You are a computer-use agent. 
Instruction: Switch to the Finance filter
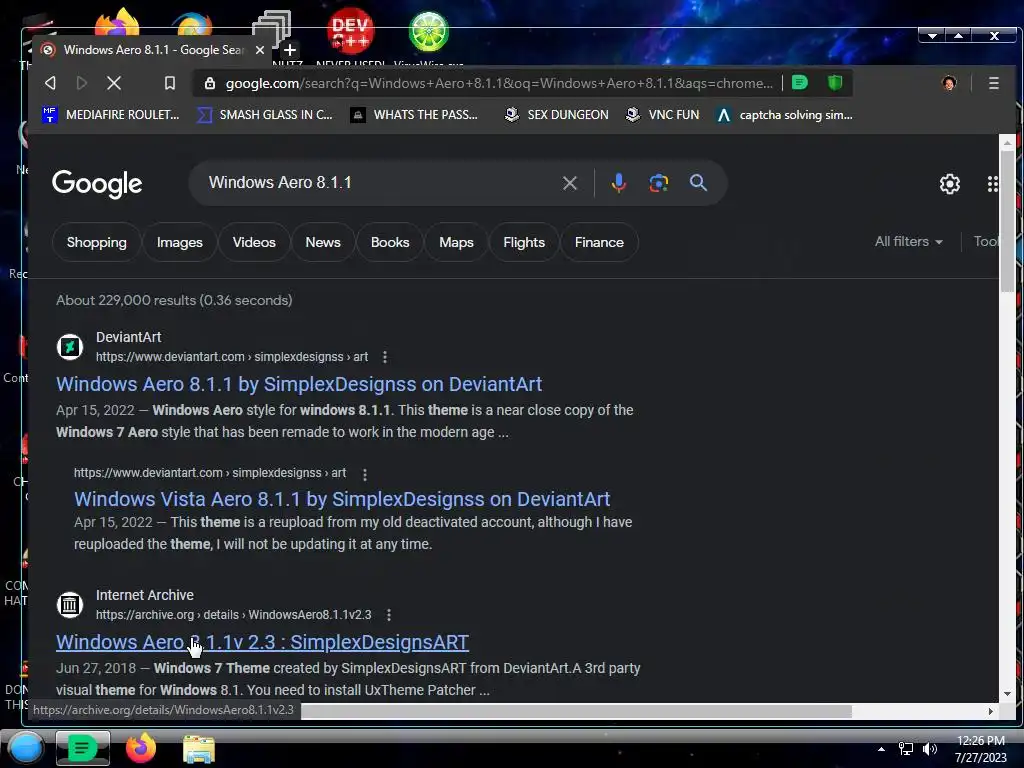(x=599, y=242)
